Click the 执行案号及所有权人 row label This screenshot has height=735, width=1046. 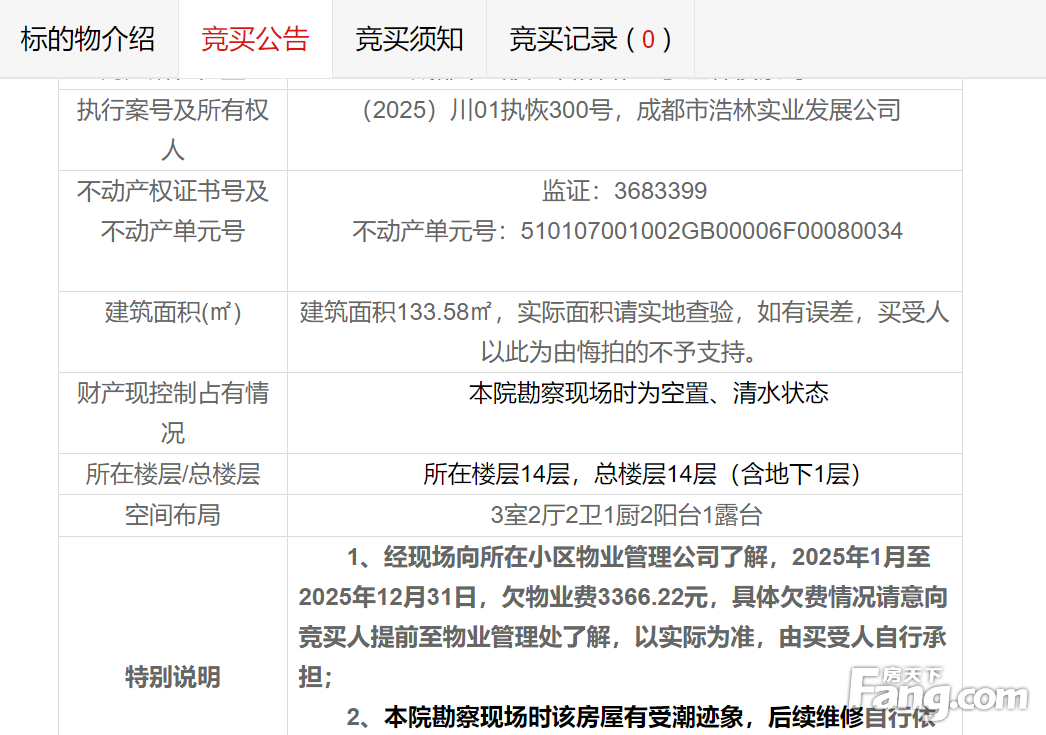pos(173,130)
